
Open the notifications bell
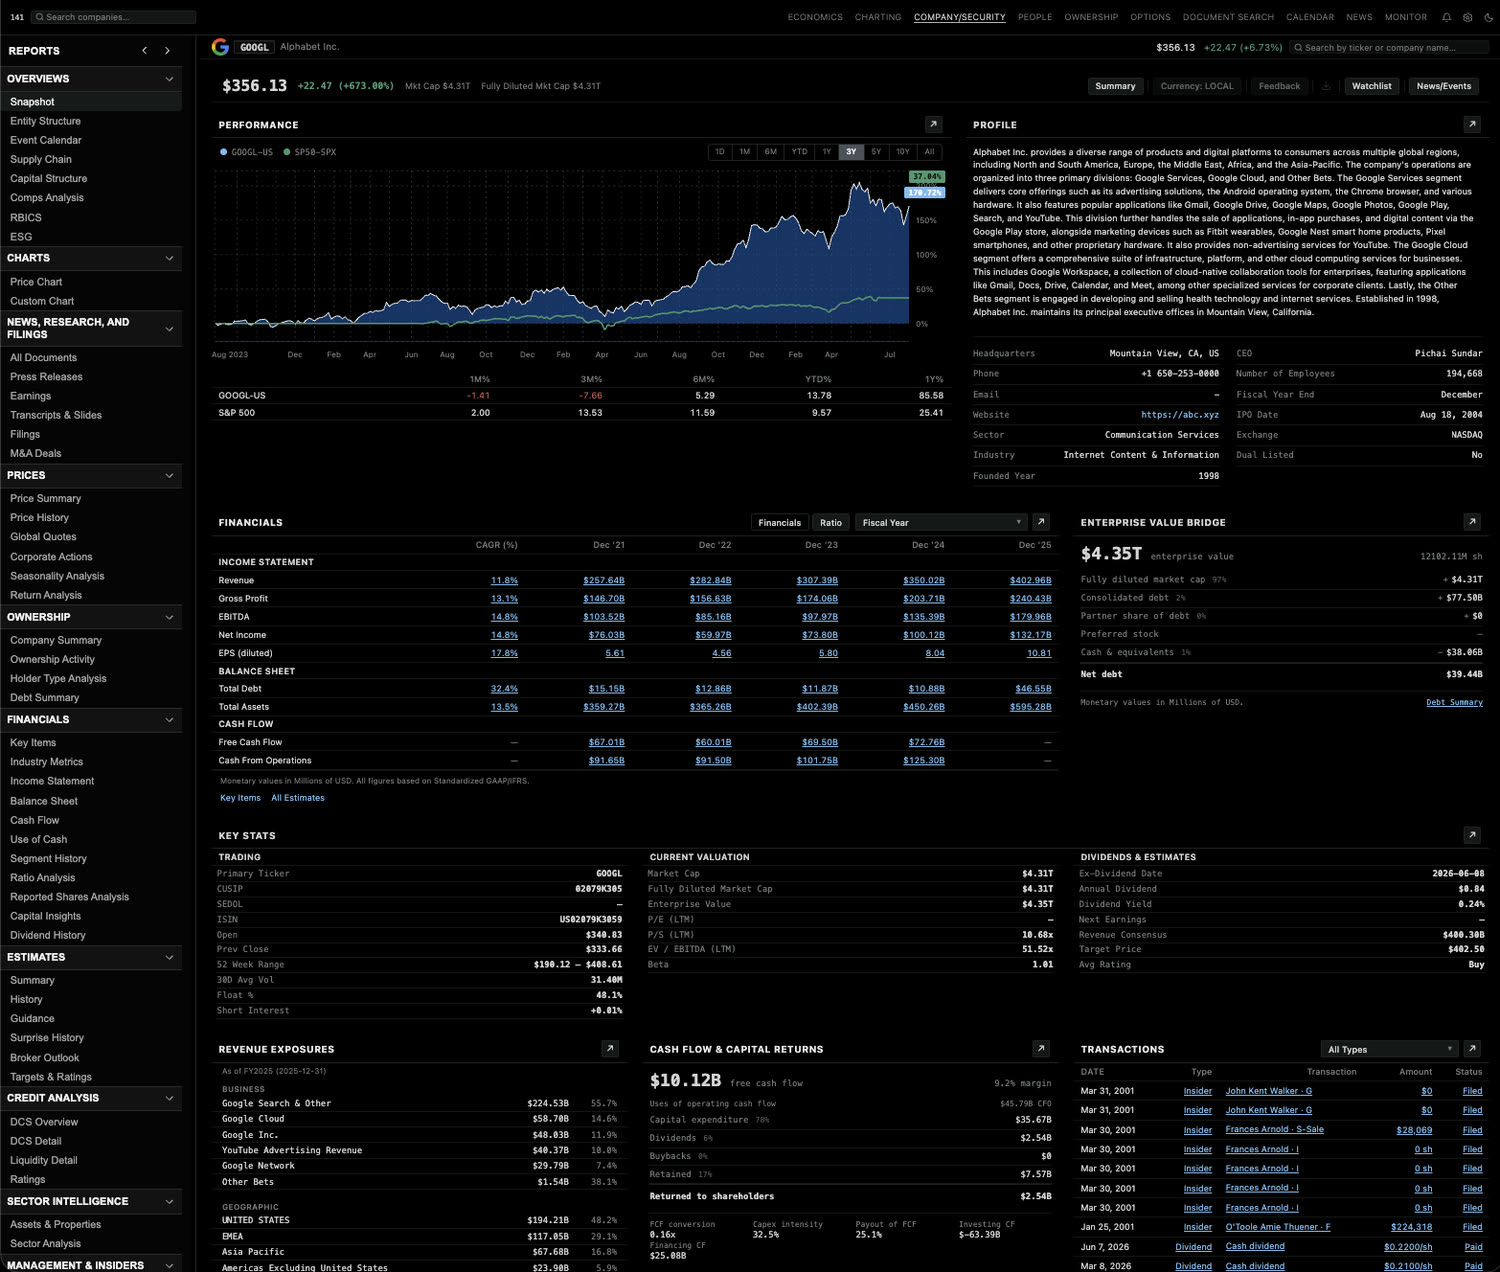1446,17
